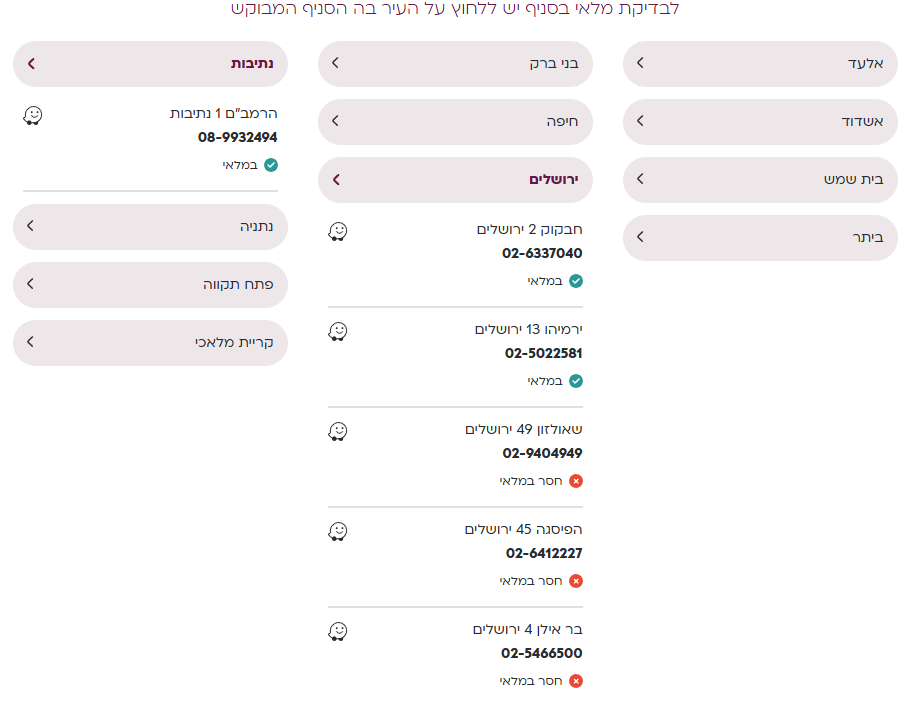Open Waze navigation for בר אילן 4 ירושלים
919x703 pixels.
click(x=338, y=631)
